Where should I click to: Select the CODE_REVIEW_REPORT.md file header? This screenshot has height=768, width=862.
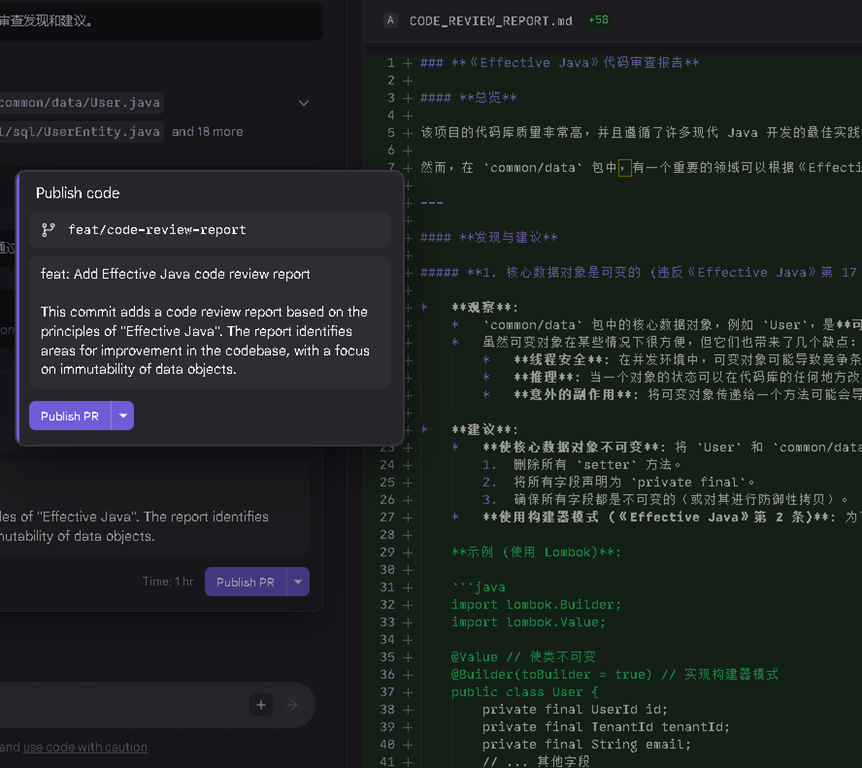point(490,21)
